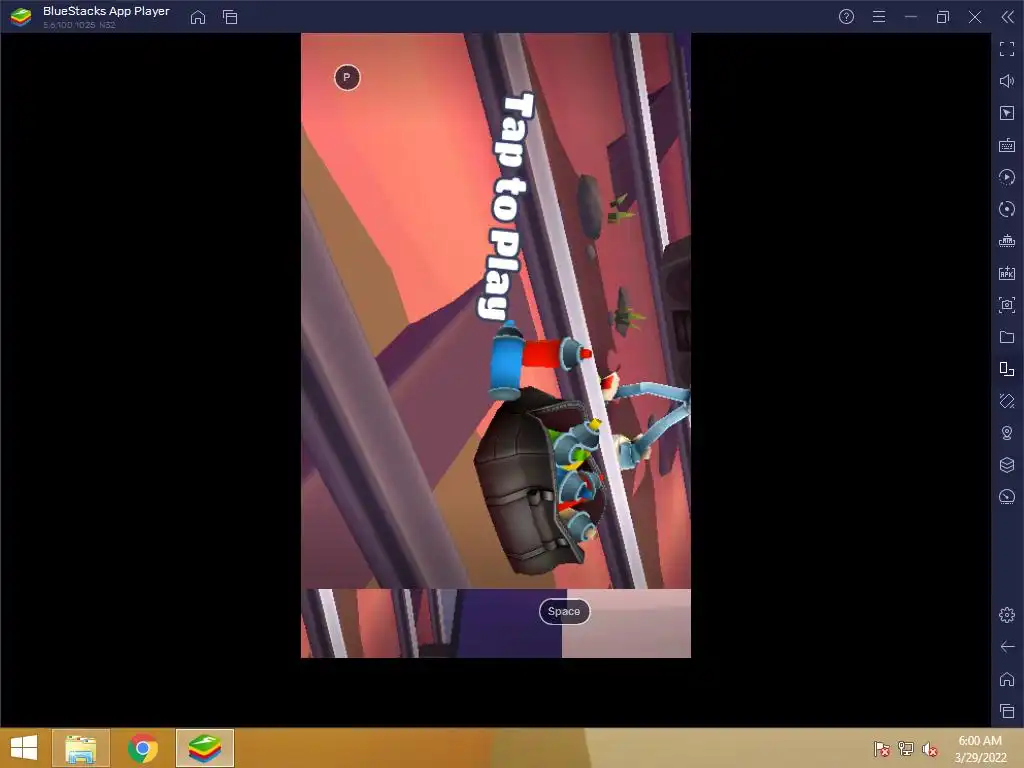
Task: Toggle Eco mode speedometer icon
Action: click(x=1007, y=497)
